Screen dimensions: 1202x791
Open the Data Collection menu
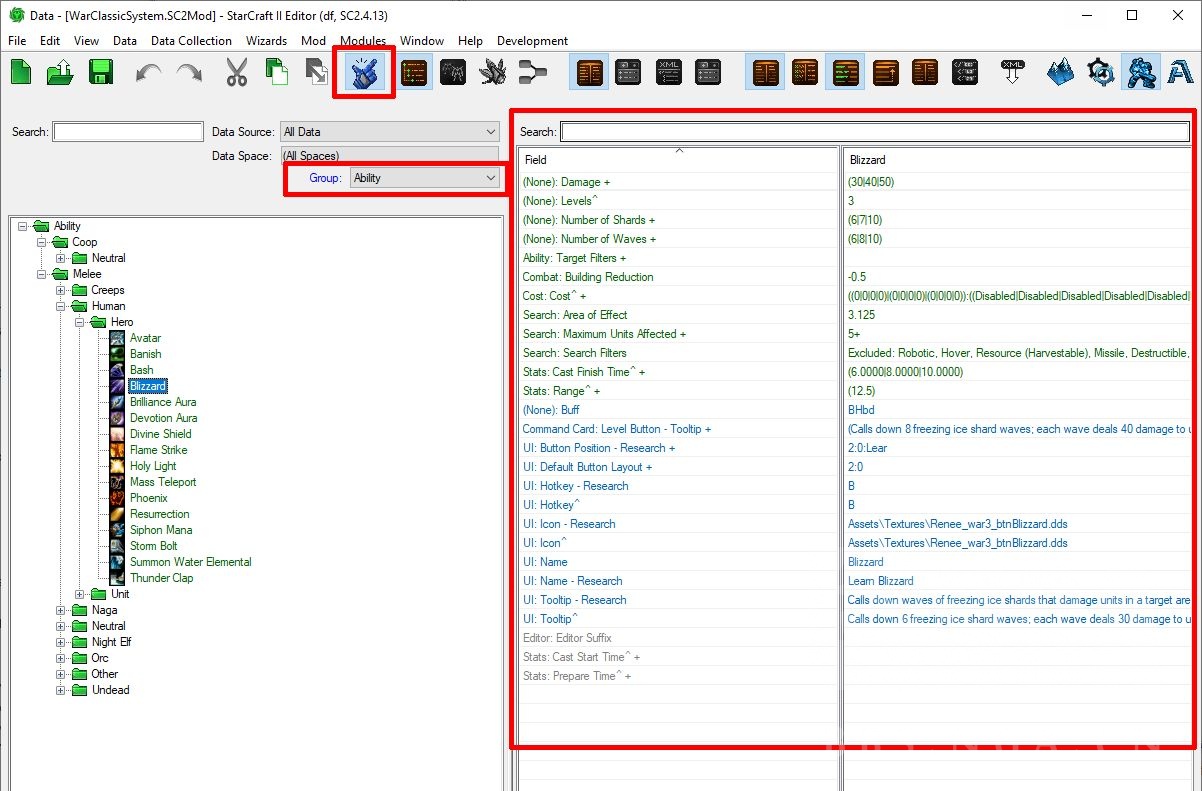point(191,41)
